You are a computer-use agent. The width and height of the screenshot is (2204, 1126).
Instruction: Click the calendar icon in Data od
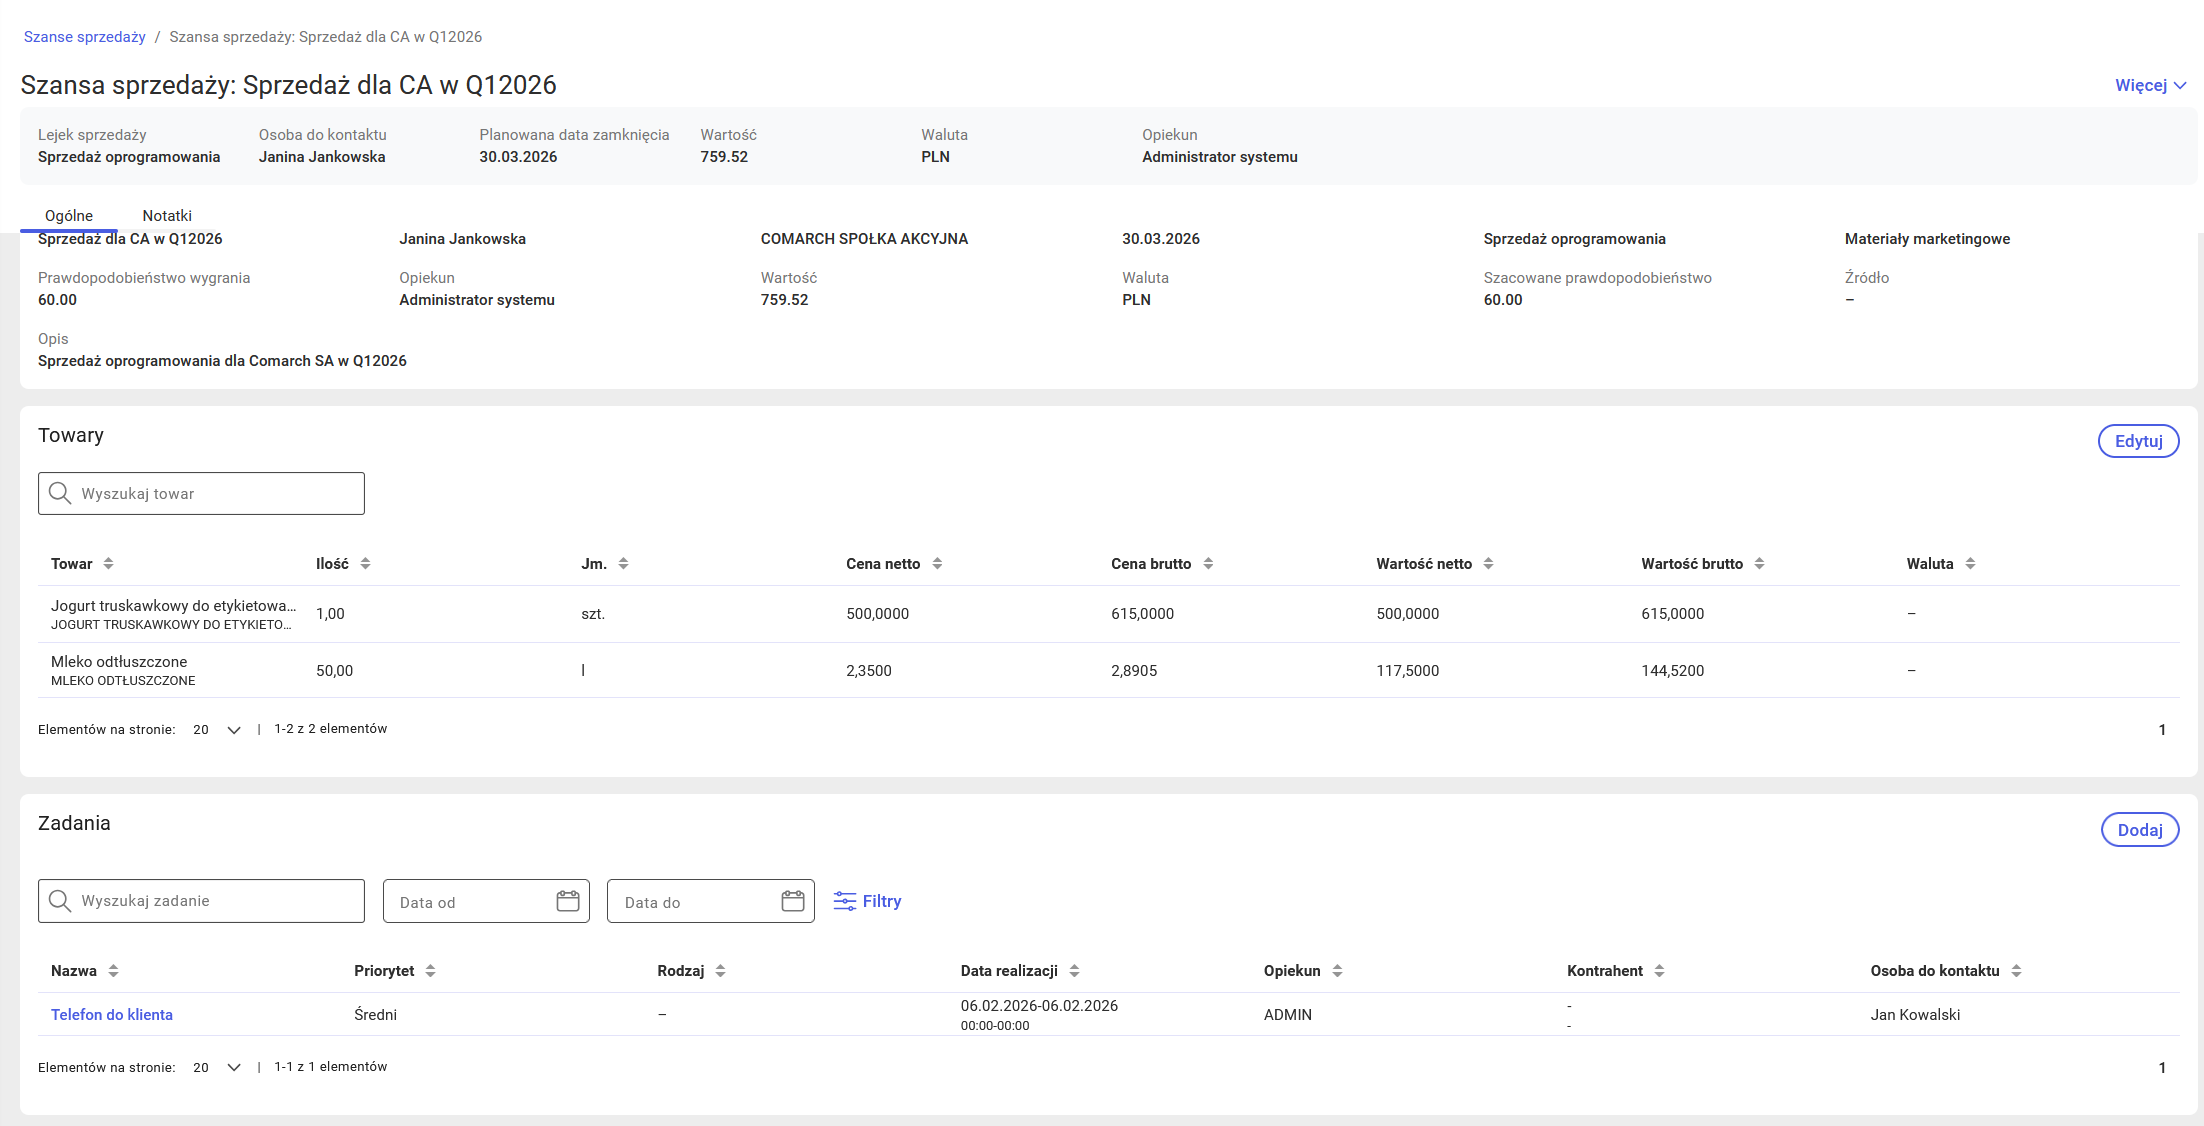click(x=567, y=902)
